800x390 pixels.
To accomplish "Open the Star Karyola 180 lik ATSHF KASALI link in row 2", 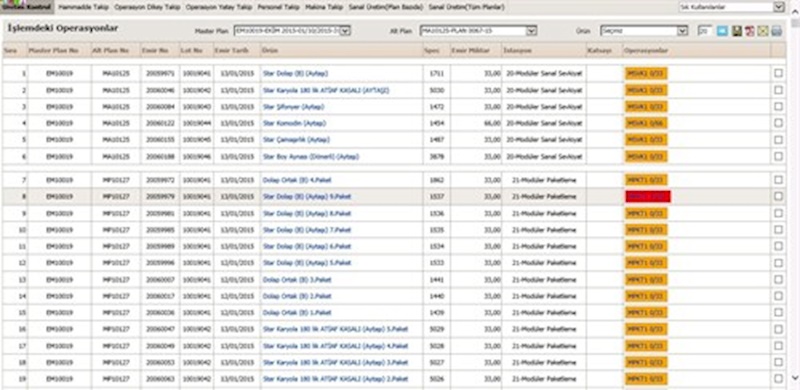I will click(326, 90).
